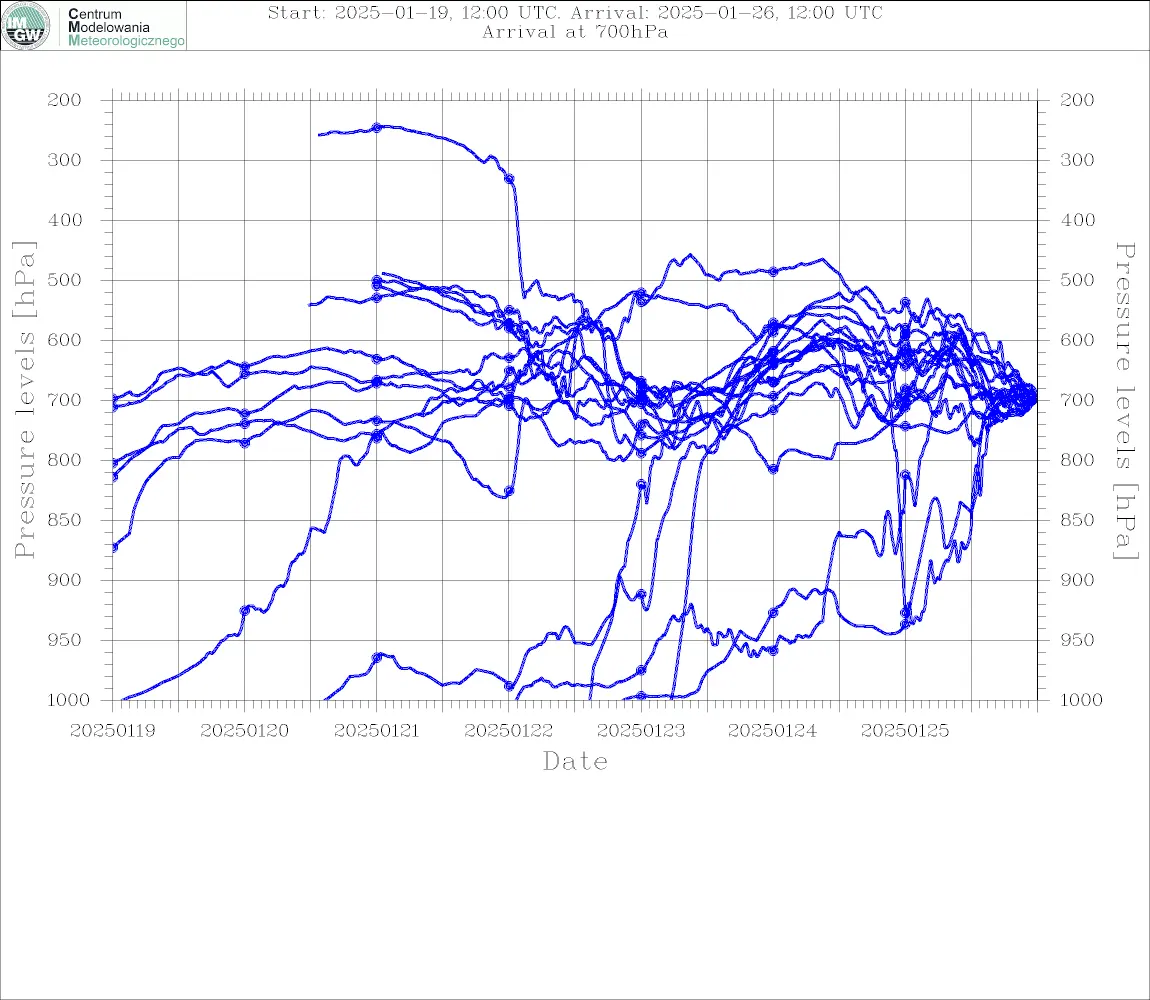Click the right axis 700 tick label

[1077, 401]
